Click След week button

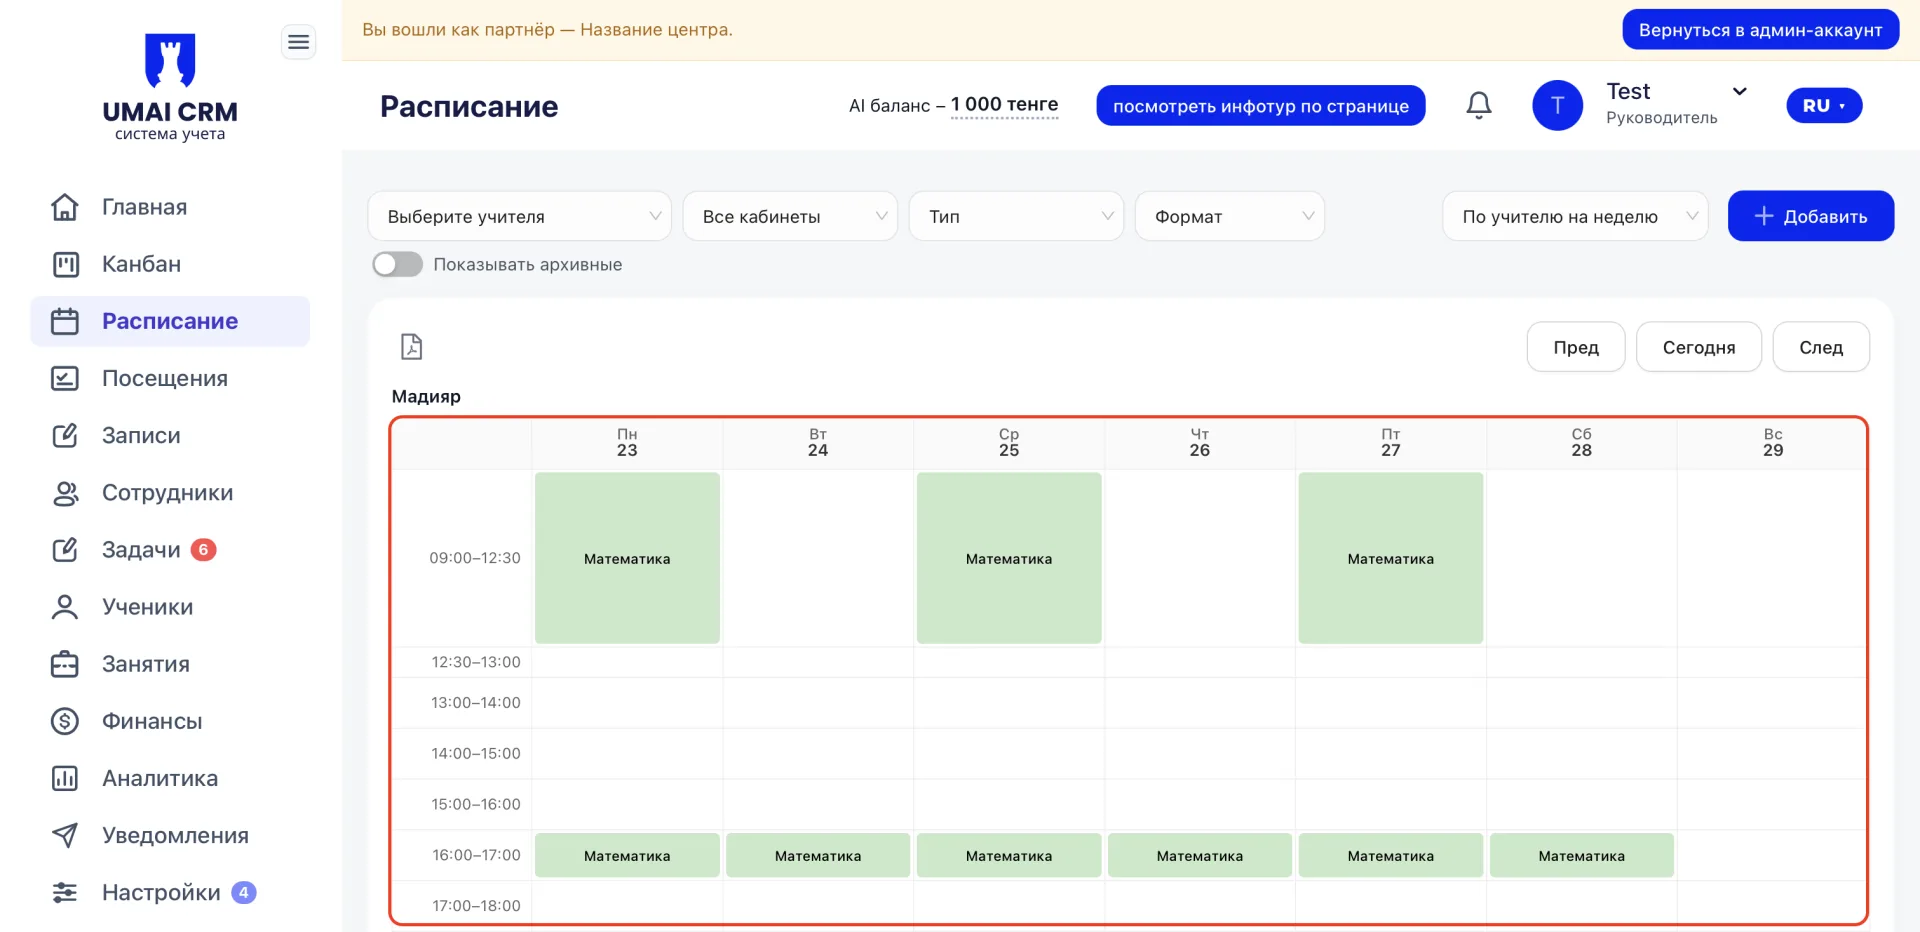[1821, 347]
